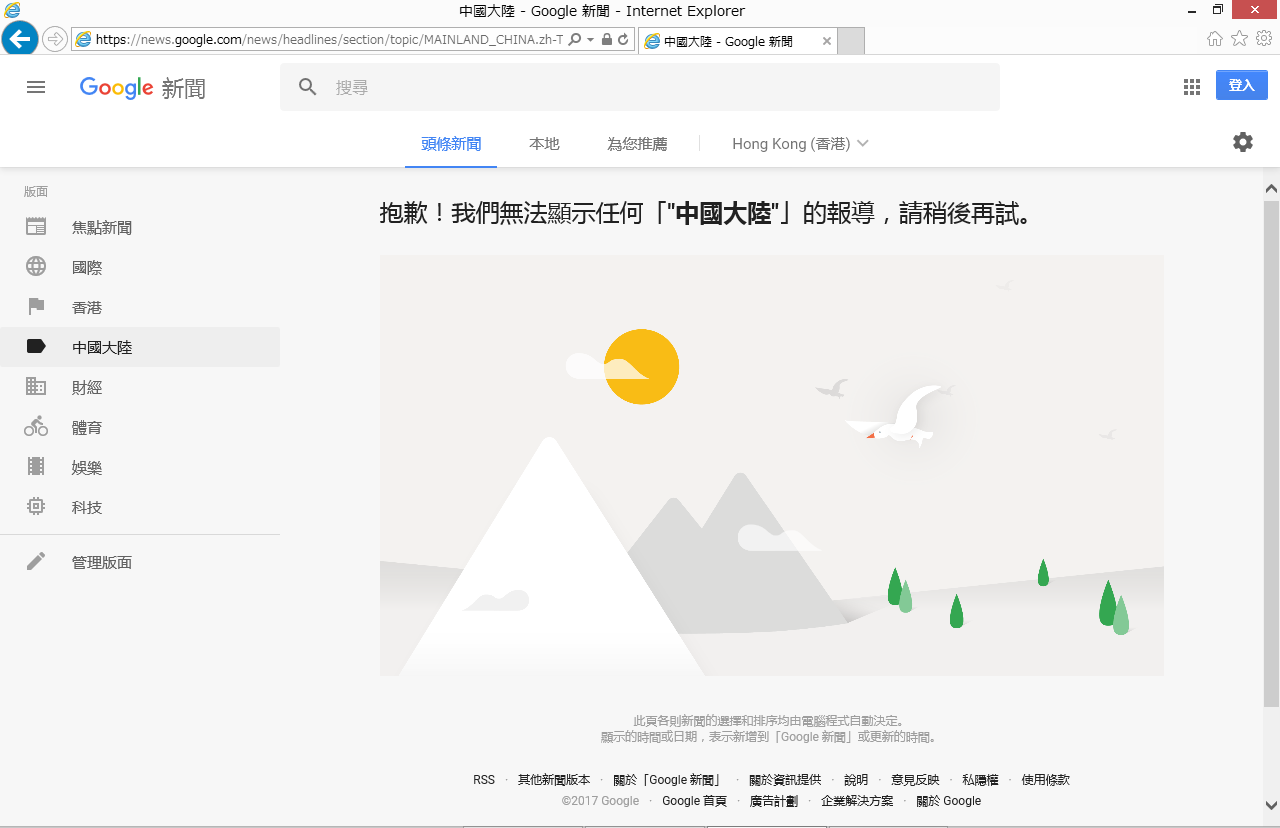Switch to the 頭條新聞 tab
The width and height of the screenshot is (1280, 828).
click(451, 144)
